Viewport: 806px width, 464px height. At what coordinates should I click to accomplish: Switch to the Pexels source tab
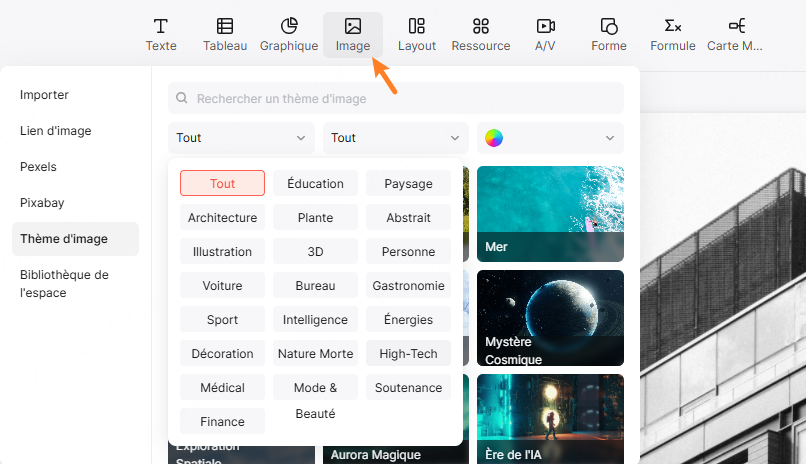click(x=38, y=167)
